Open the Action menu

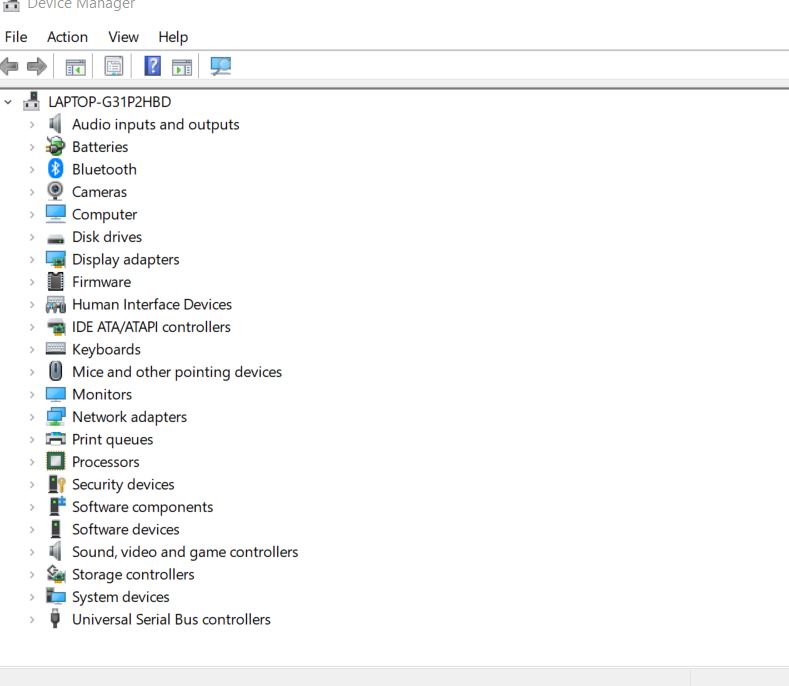[67, 37]
